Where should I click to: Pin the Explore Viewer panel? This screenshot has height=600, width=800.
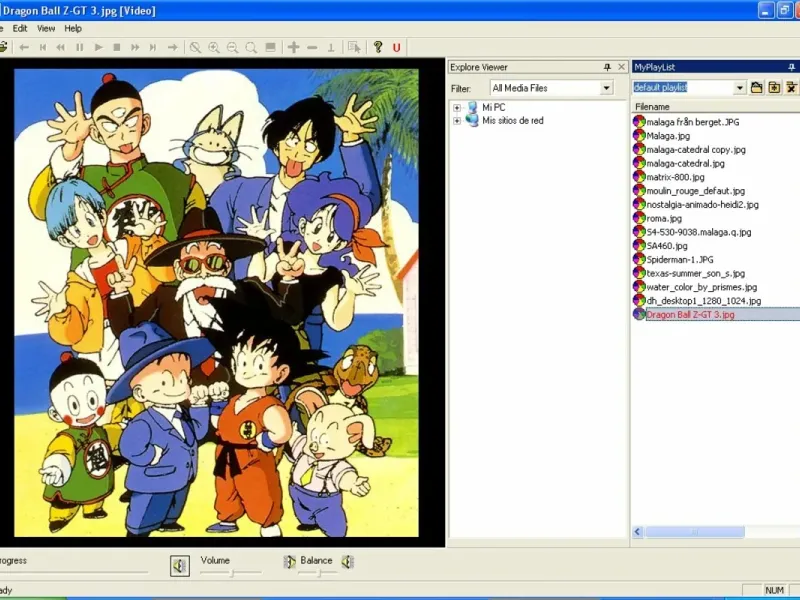click(x=607, y=67)
